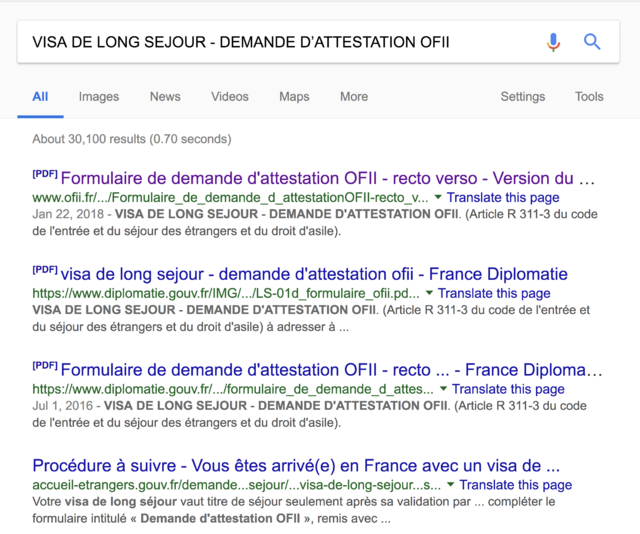The image size is (640, 534).
Task: Open the 'Procédure à suivre - Vous êtes arrivé(e)' result
Action: click(296, 466)
